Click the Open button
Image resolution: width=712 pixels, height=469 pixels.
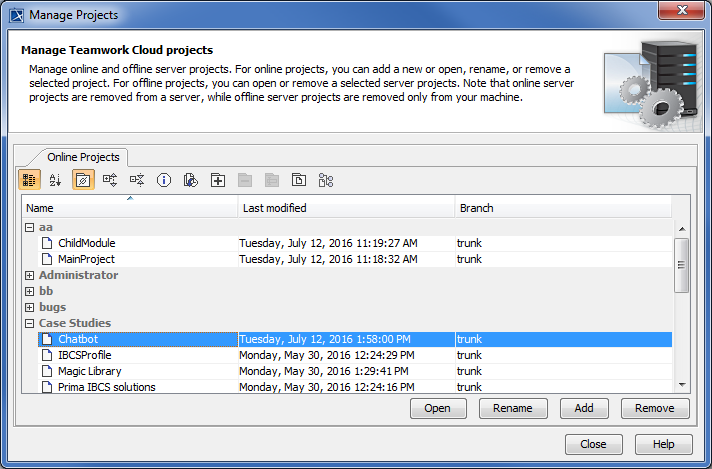(438, 408)
